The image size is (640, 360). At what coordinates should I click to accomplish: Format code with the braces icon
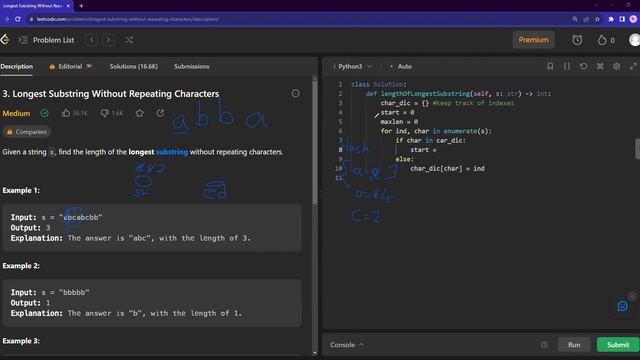[567, 66]
